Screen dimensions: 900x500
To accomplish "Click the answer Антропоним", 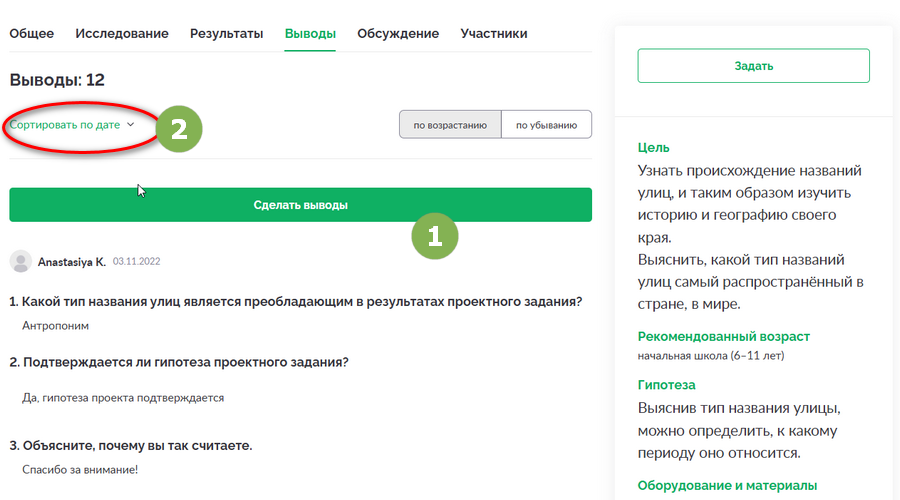I will (x=55, y=325).
